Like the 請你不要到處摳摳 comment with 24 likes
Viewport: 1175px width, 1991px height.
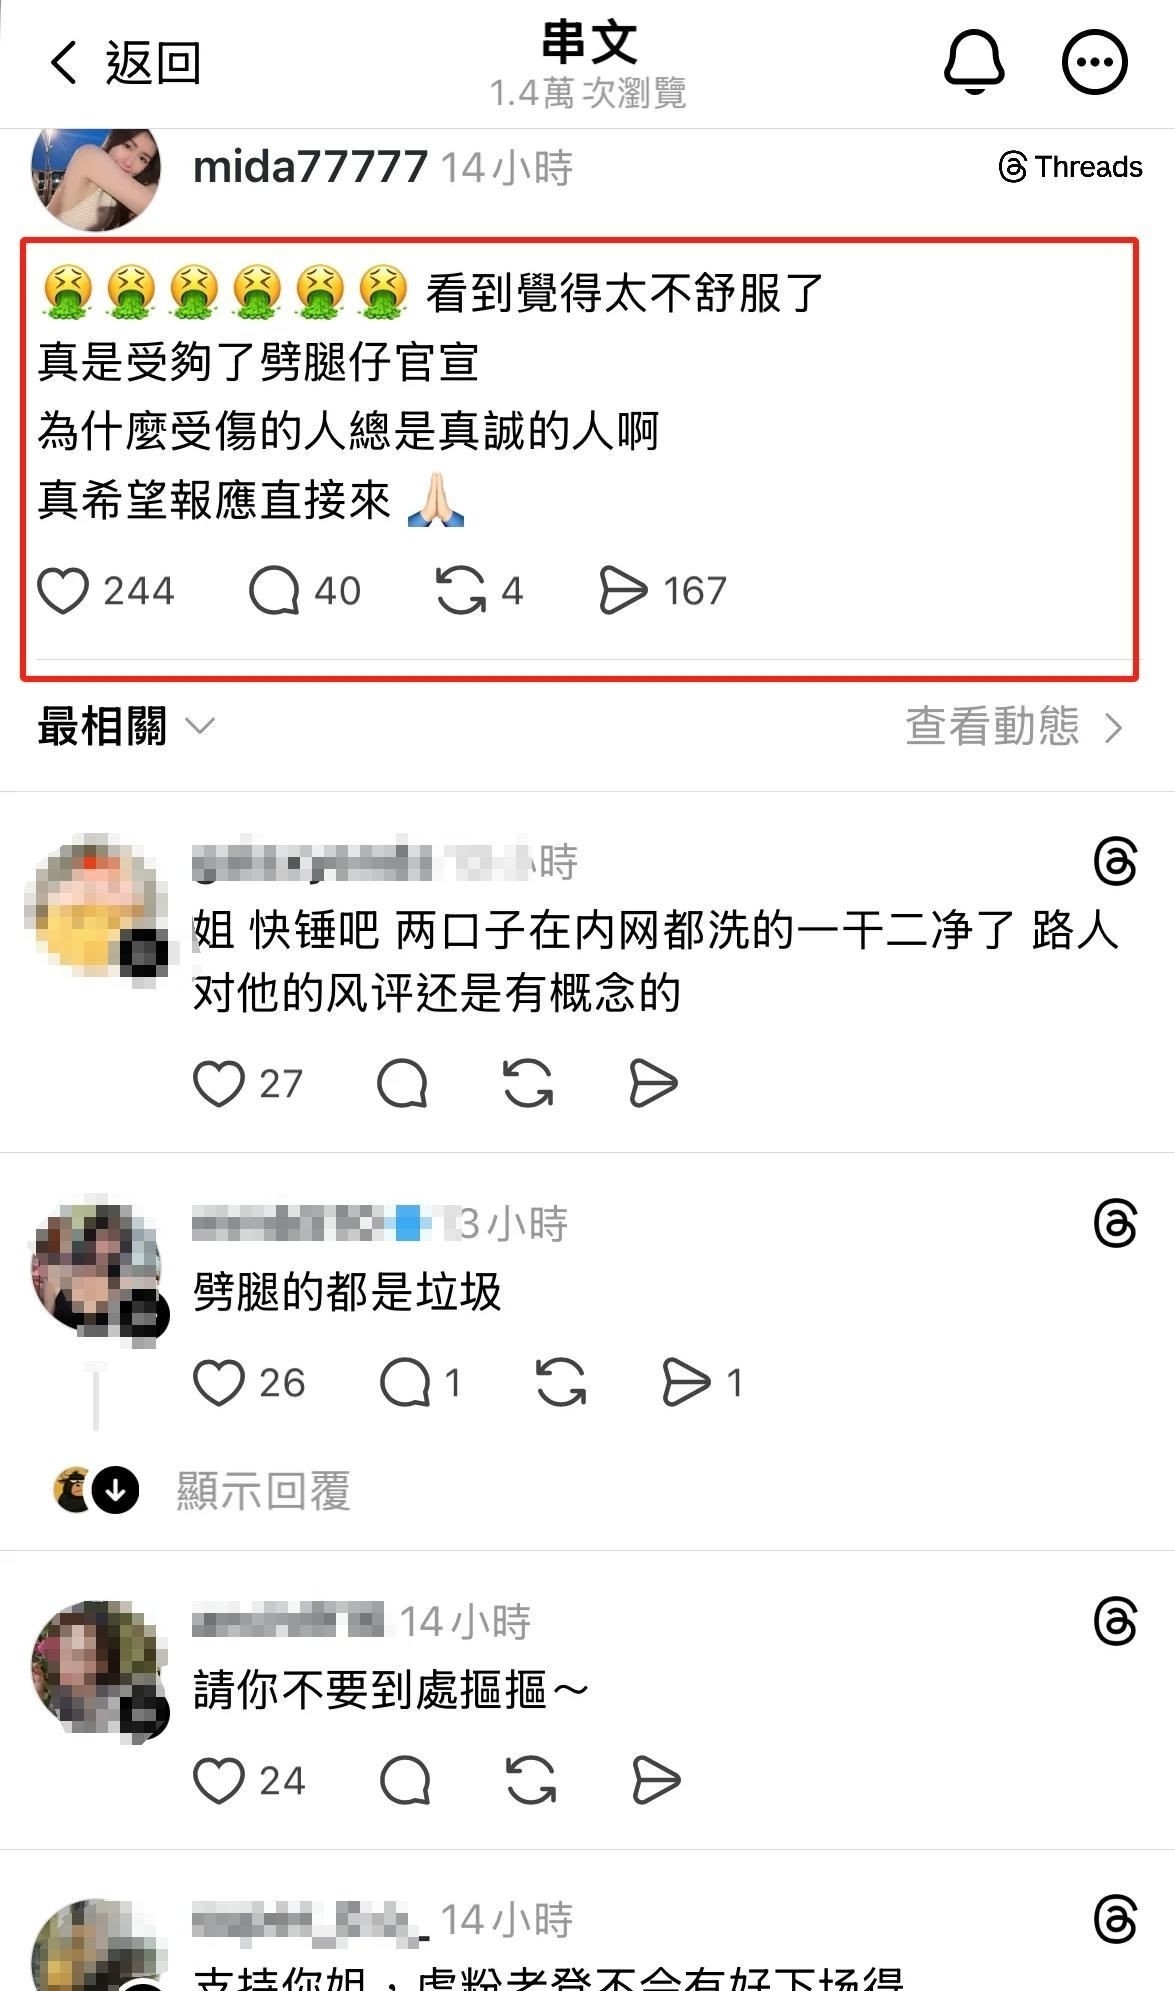click(x=218, y=1781)
